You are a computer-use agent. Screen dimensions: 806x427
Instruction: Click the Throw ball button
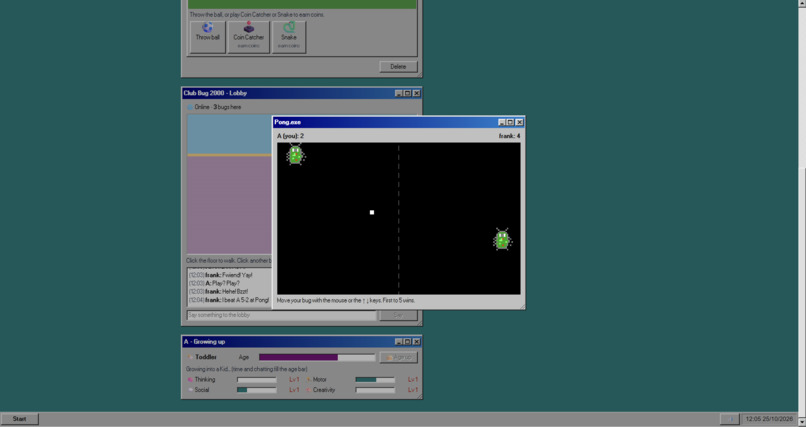point(208,37)
